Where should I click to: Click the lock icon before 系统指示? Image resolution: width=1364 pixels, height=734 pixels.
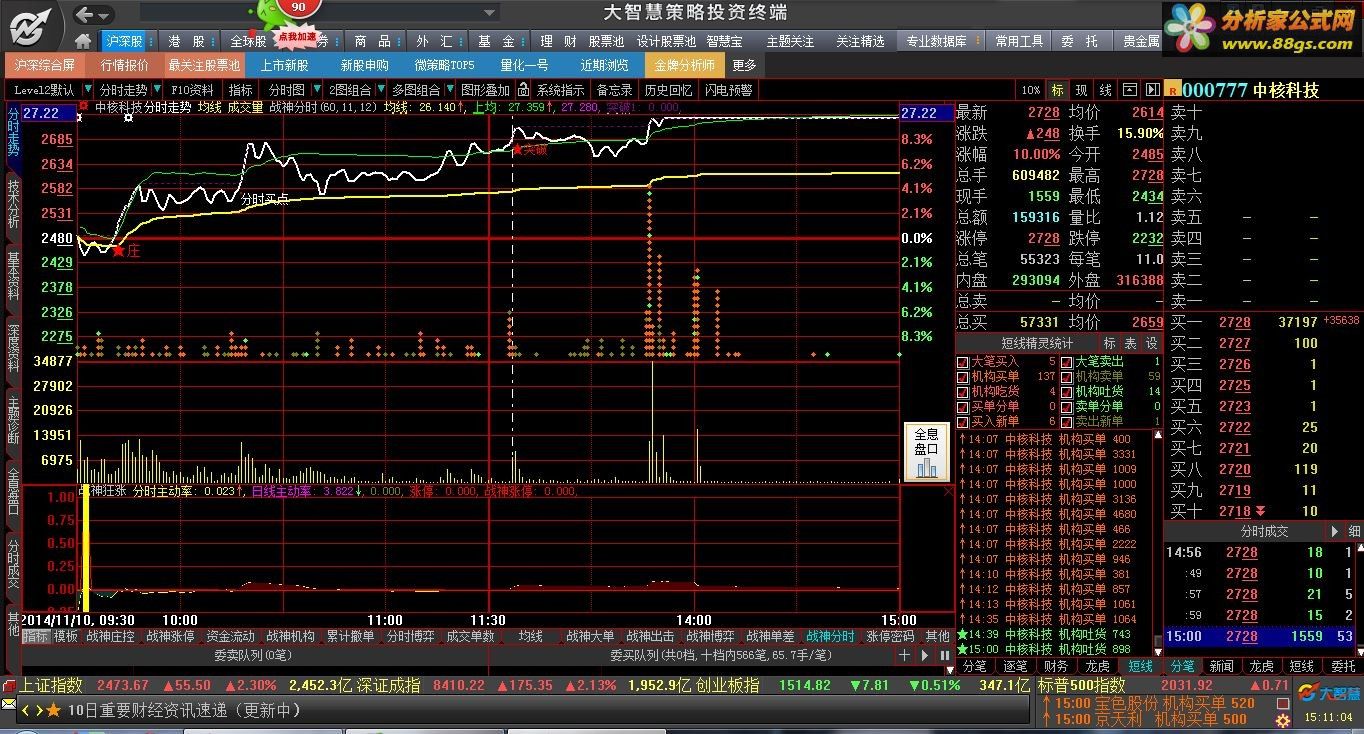point(523,90)
